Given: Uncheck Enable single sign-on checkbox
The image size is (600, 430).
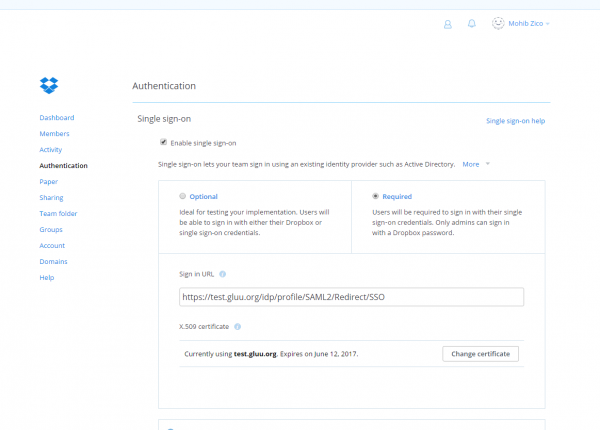Looking at the screenshot, I should coord(164,142).
